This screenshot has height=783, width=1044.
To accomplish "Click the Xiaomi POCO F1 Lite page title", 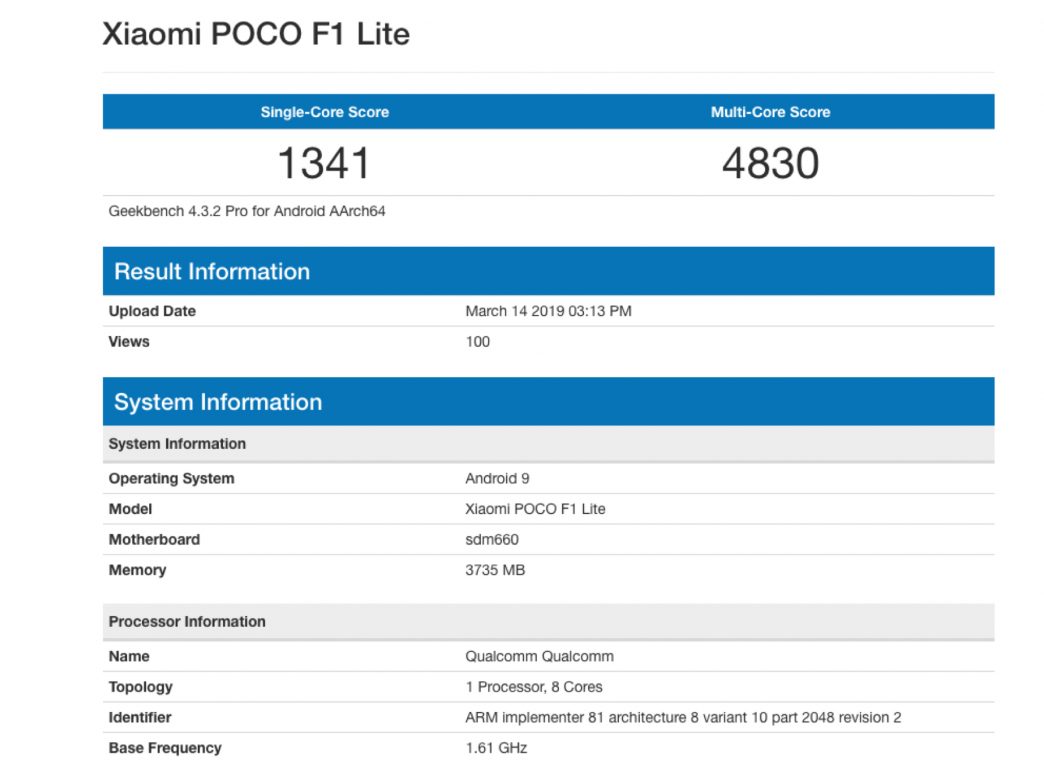I will pyautogui.click(x=256, y=34).
